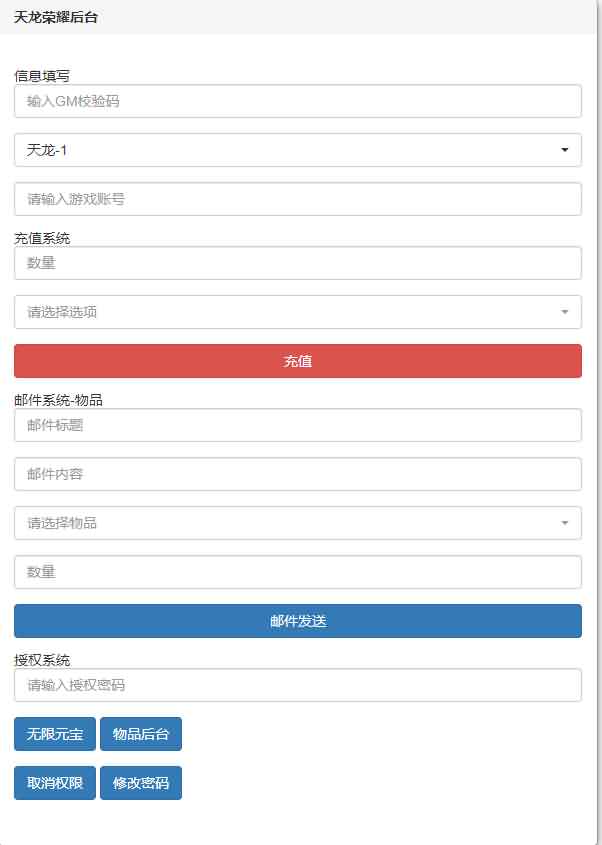Focus the 数量 field under 充值系统
The image size is (602, 845).
coord(297,263)
